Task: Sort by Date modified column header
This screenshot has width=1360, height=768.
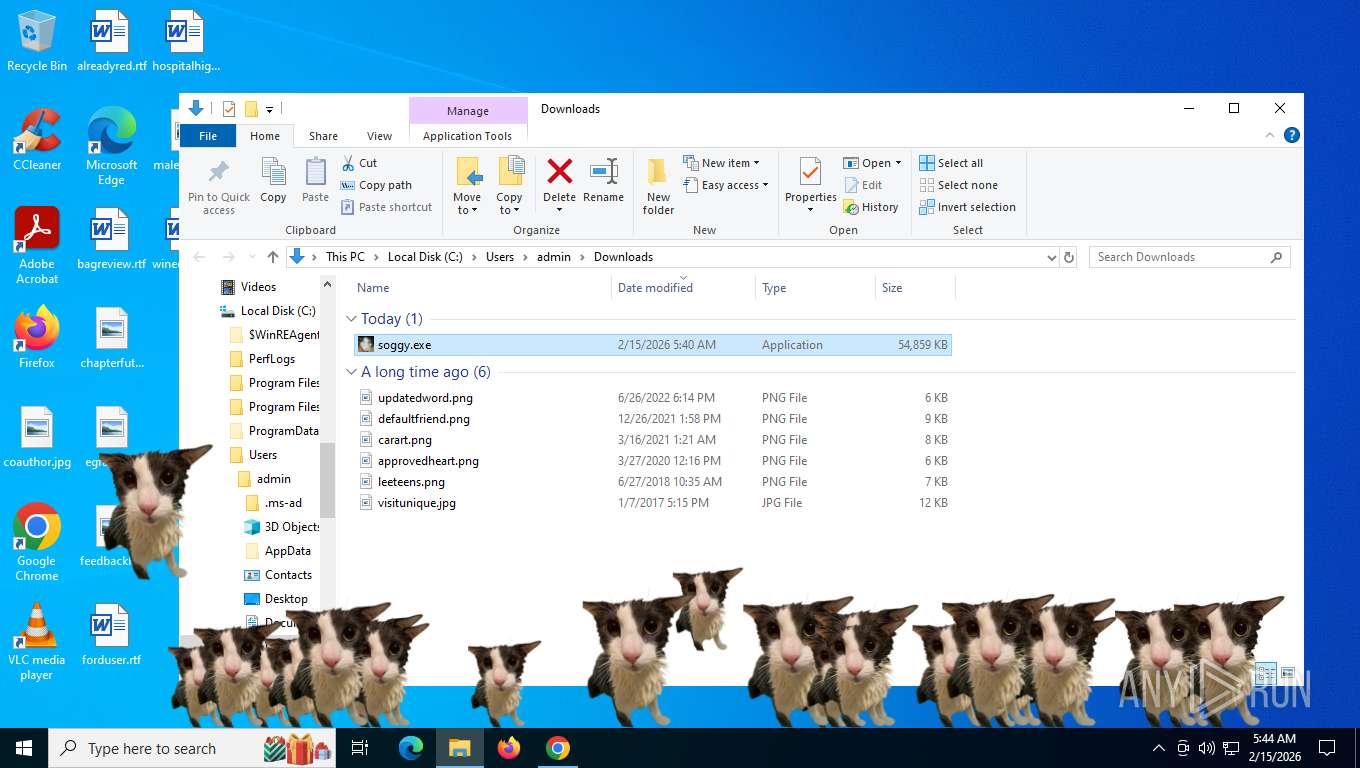Action: point(683,288)
